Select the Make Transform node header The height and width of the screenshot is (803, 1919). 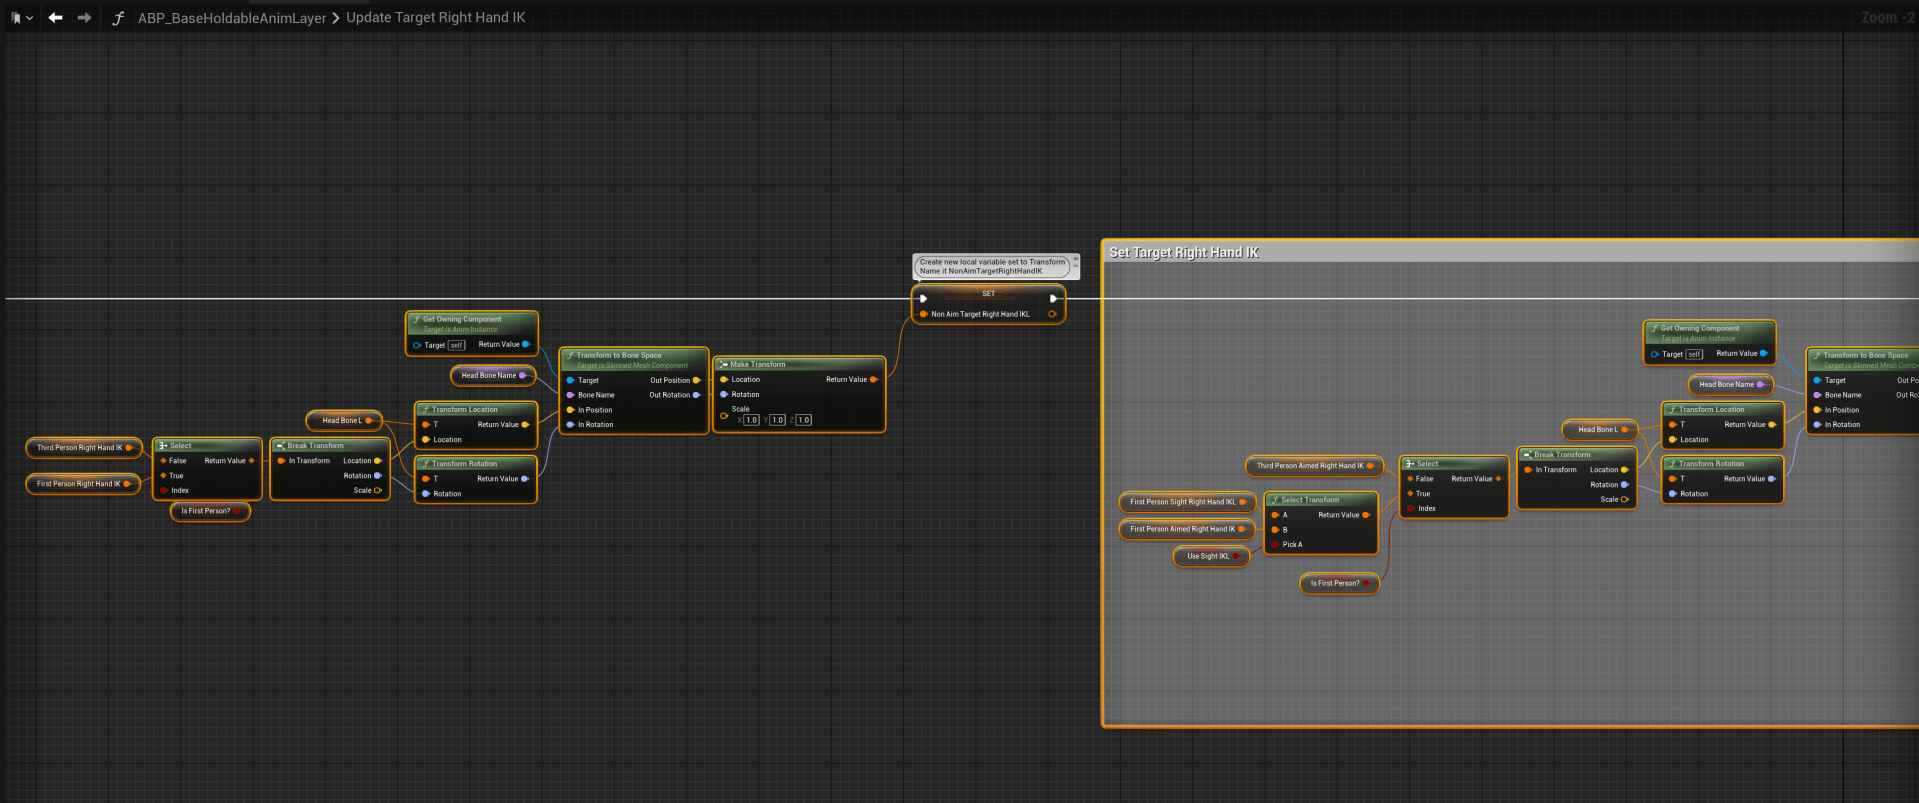[x=757, y=364]
